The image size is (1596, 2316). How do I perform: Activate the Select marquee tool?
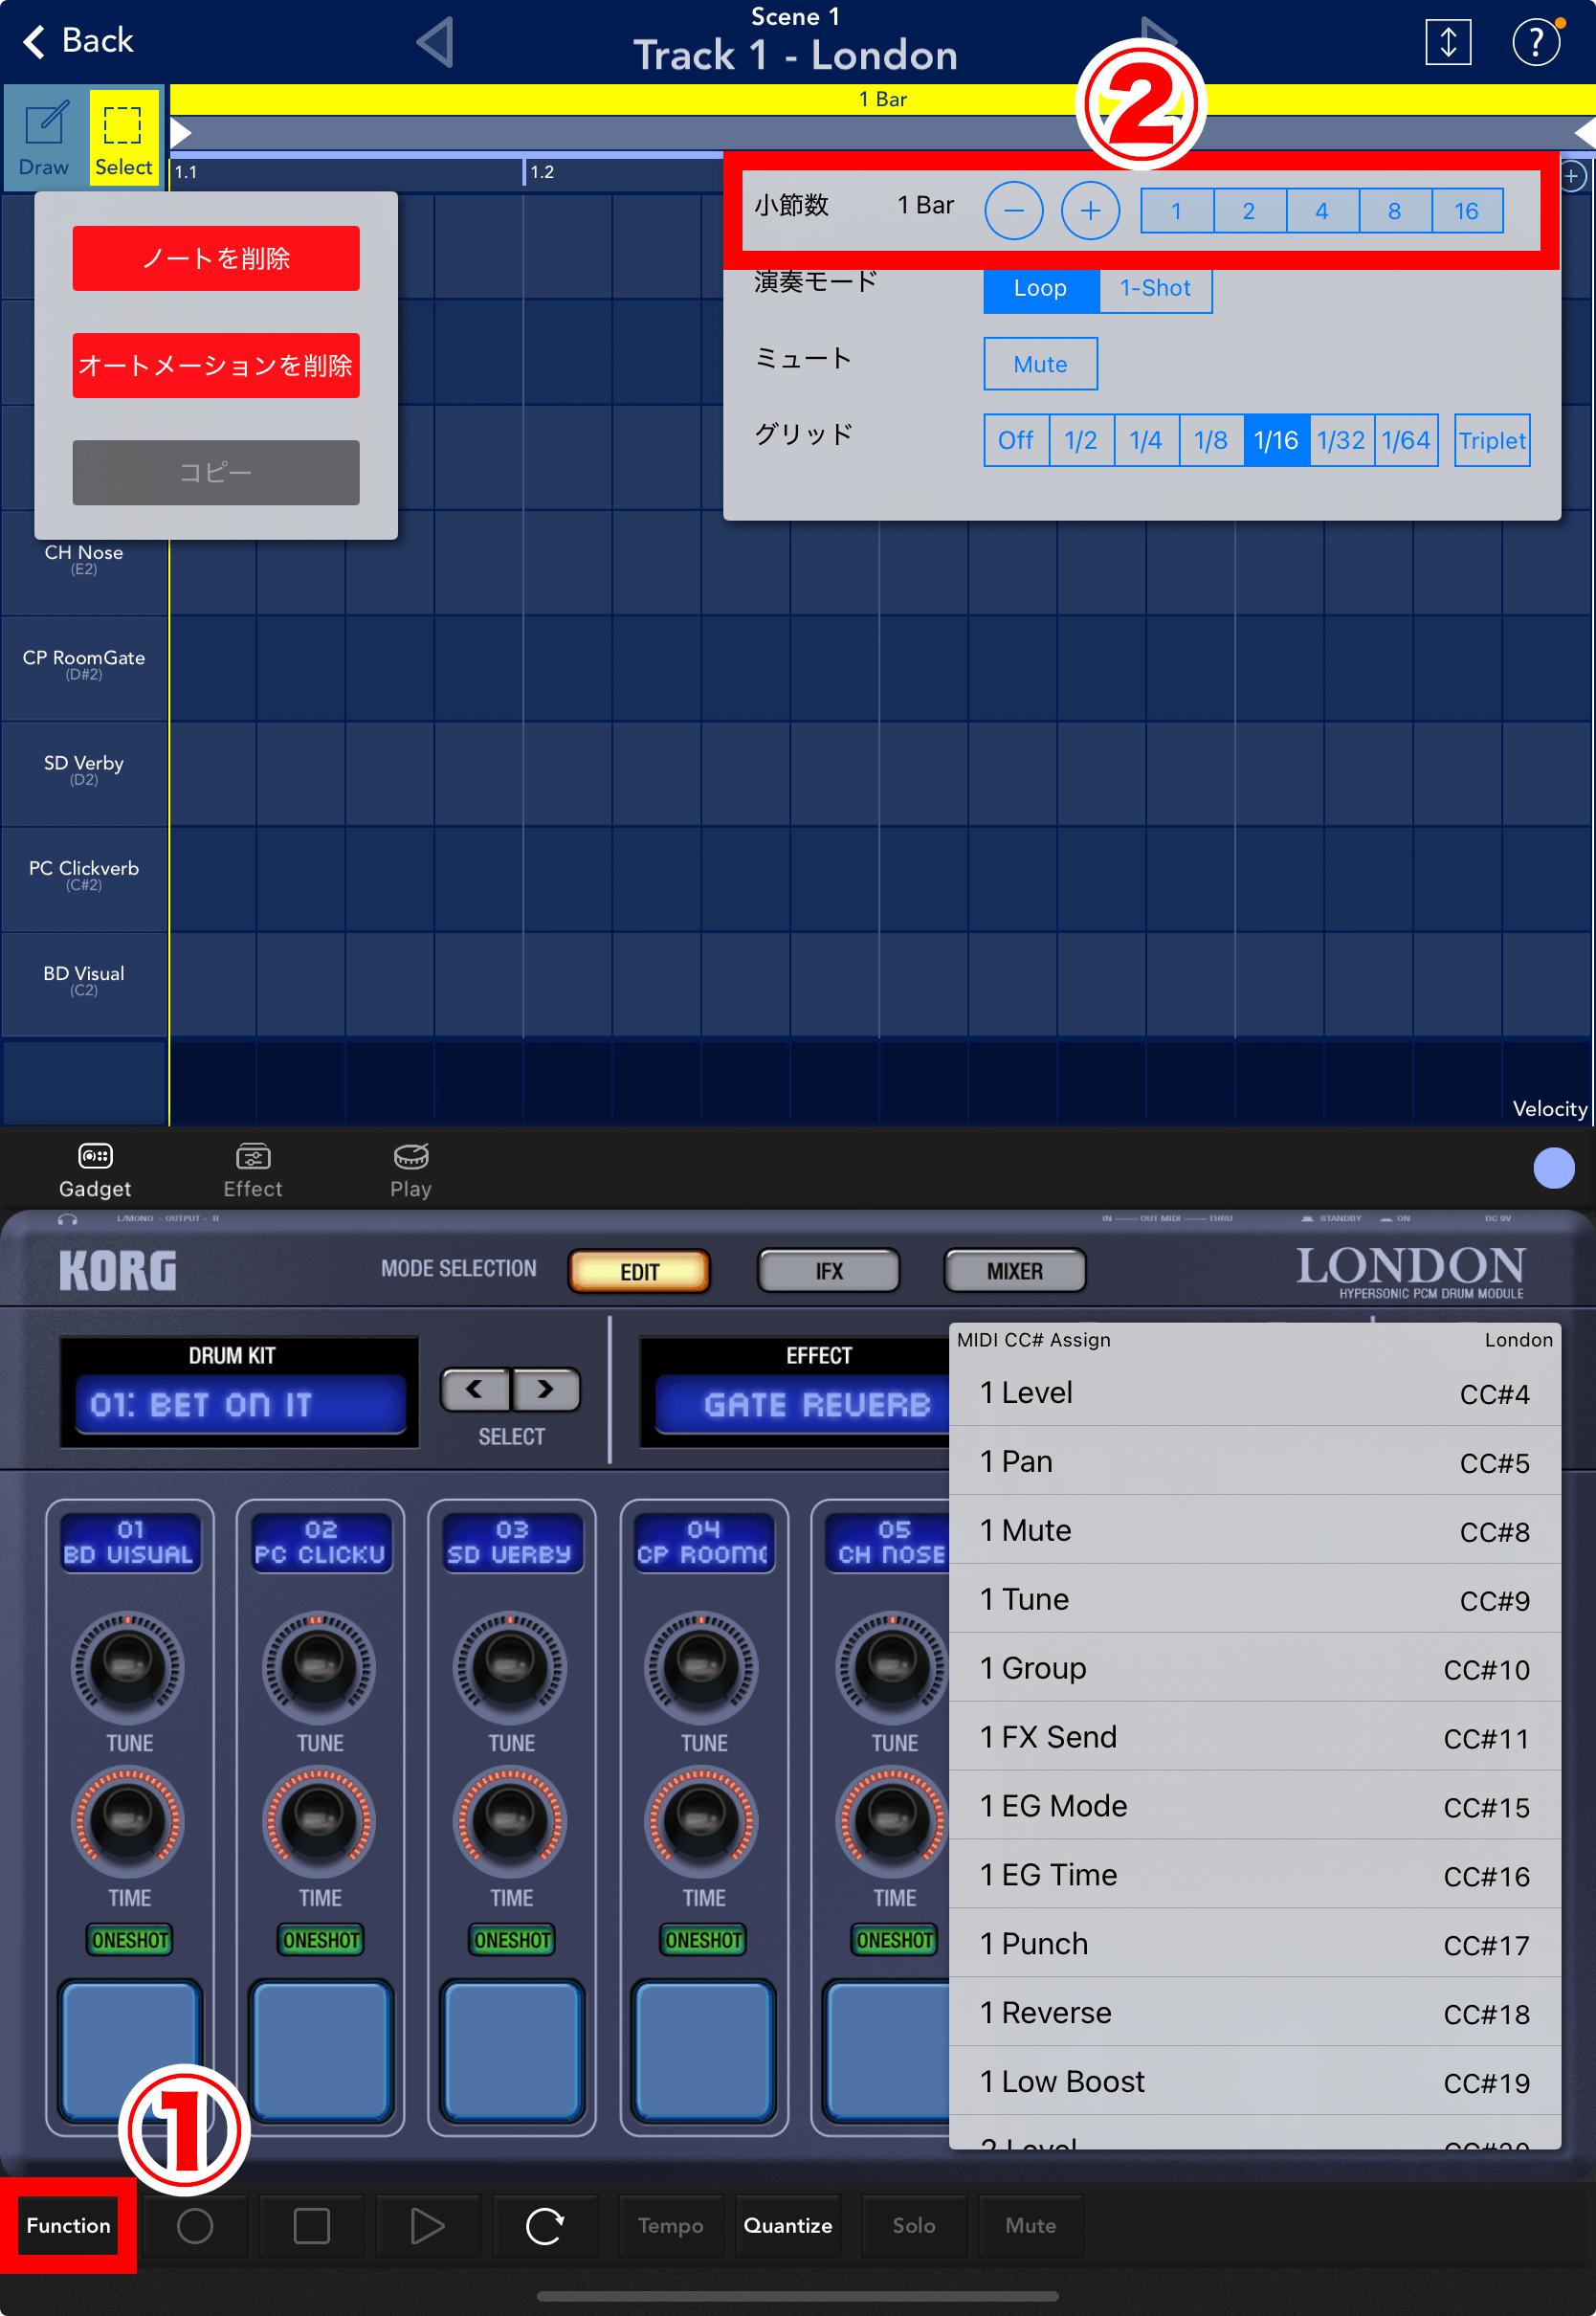(x=124, y=137)
